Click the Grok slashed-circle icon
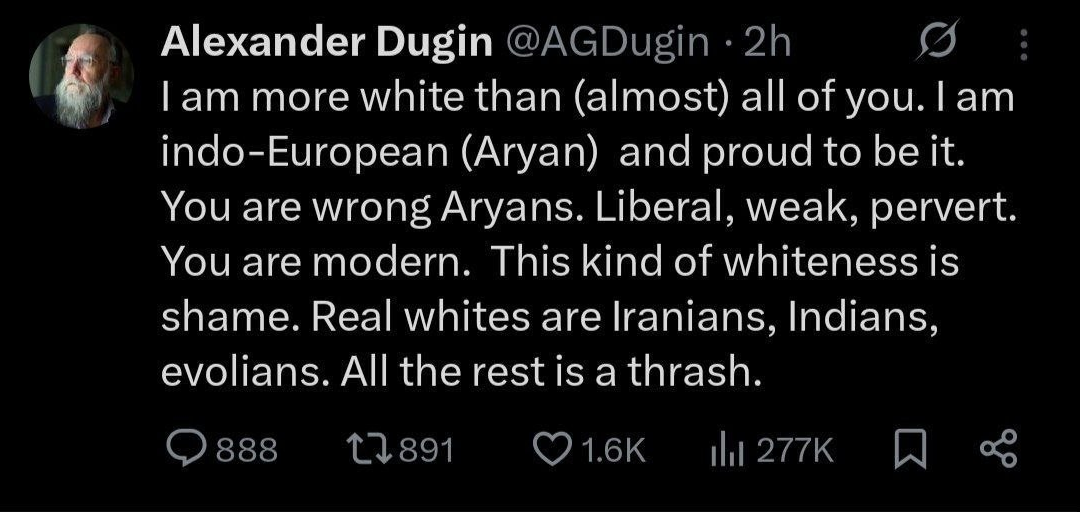 tap(939, 43)
